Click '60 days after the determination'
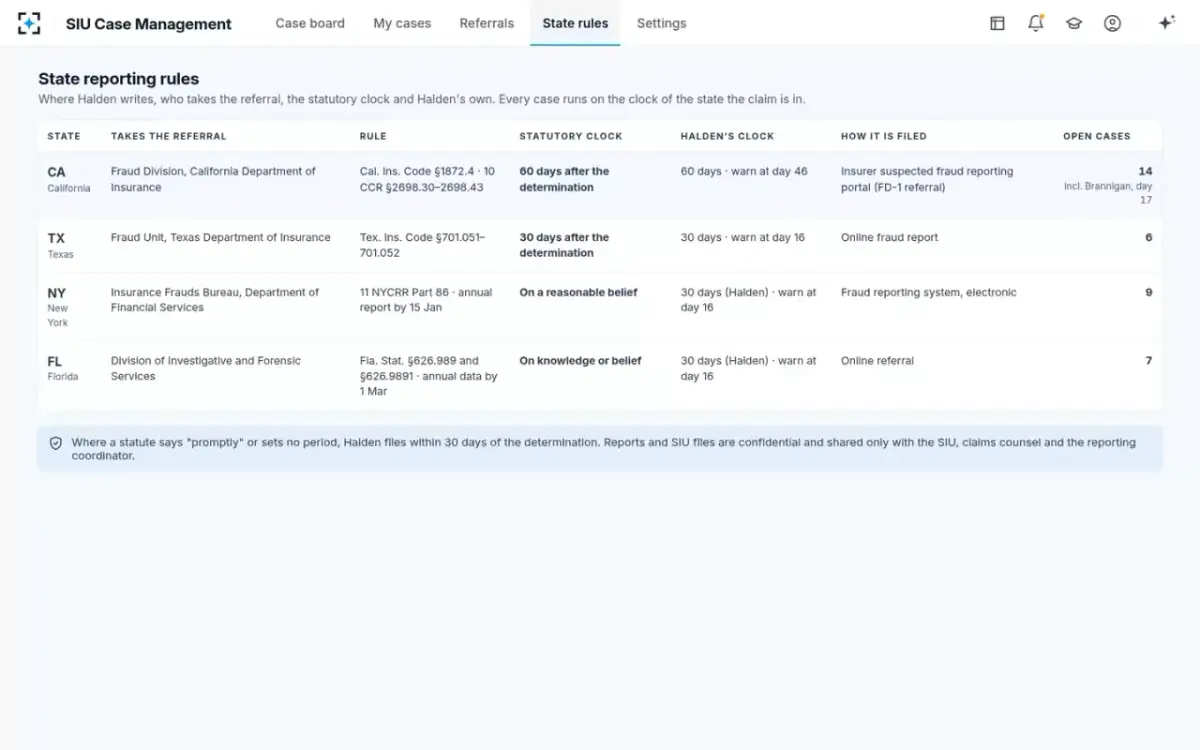The width and height of the screenshot is (1200, 750). 564,179
